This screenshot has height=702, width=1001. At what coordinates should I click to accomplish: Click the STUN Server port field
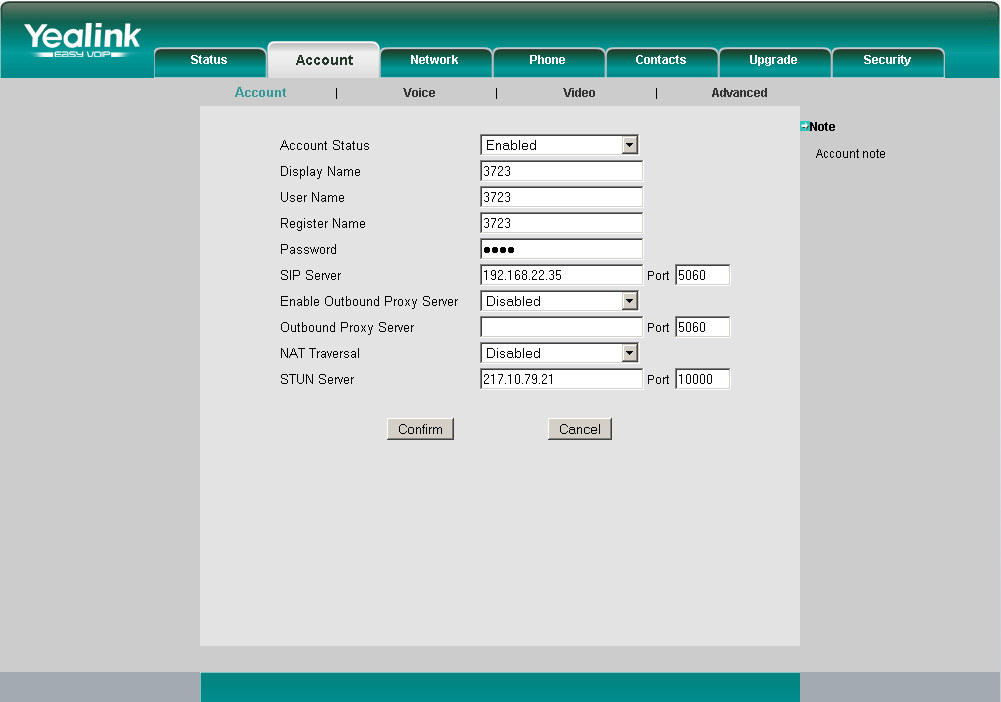click(702, 379)
